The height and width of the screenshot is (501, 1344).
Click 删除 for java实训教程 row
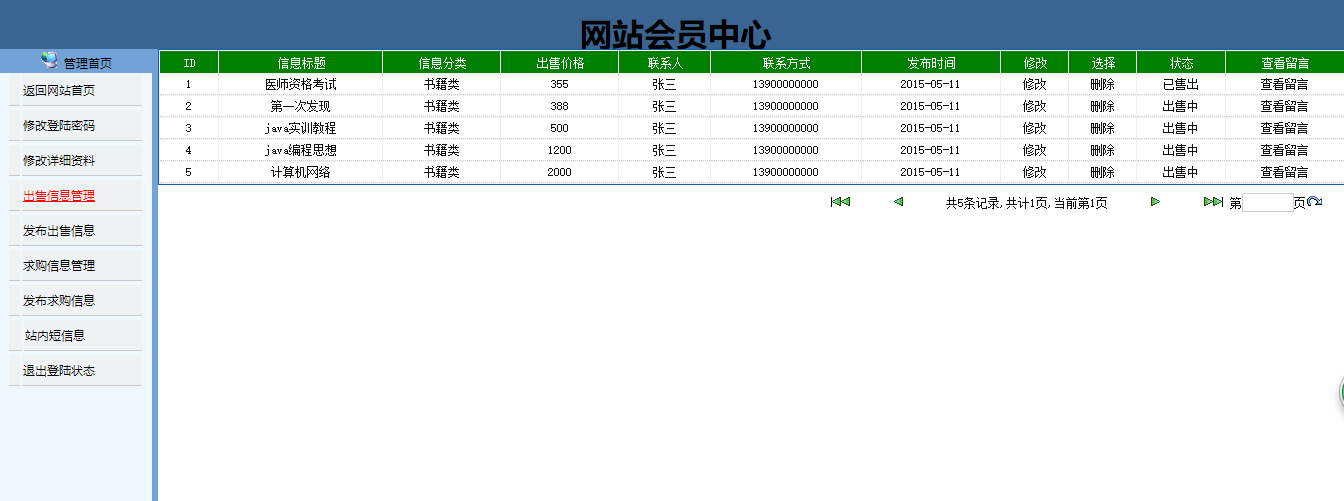click(1102, 128)
